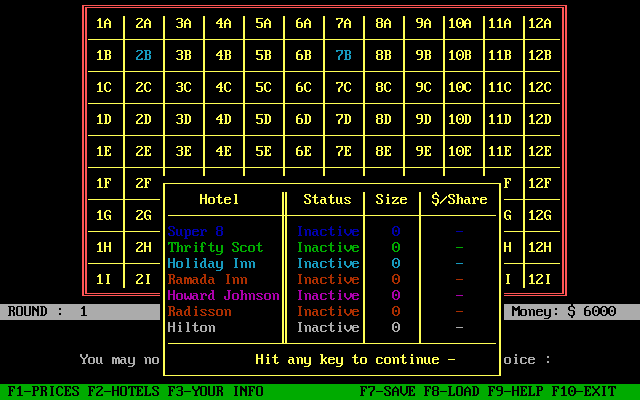The image size is (640, 400).
Task: Click the 'Hit any key to continue' prompt
Action: (355, 360)
